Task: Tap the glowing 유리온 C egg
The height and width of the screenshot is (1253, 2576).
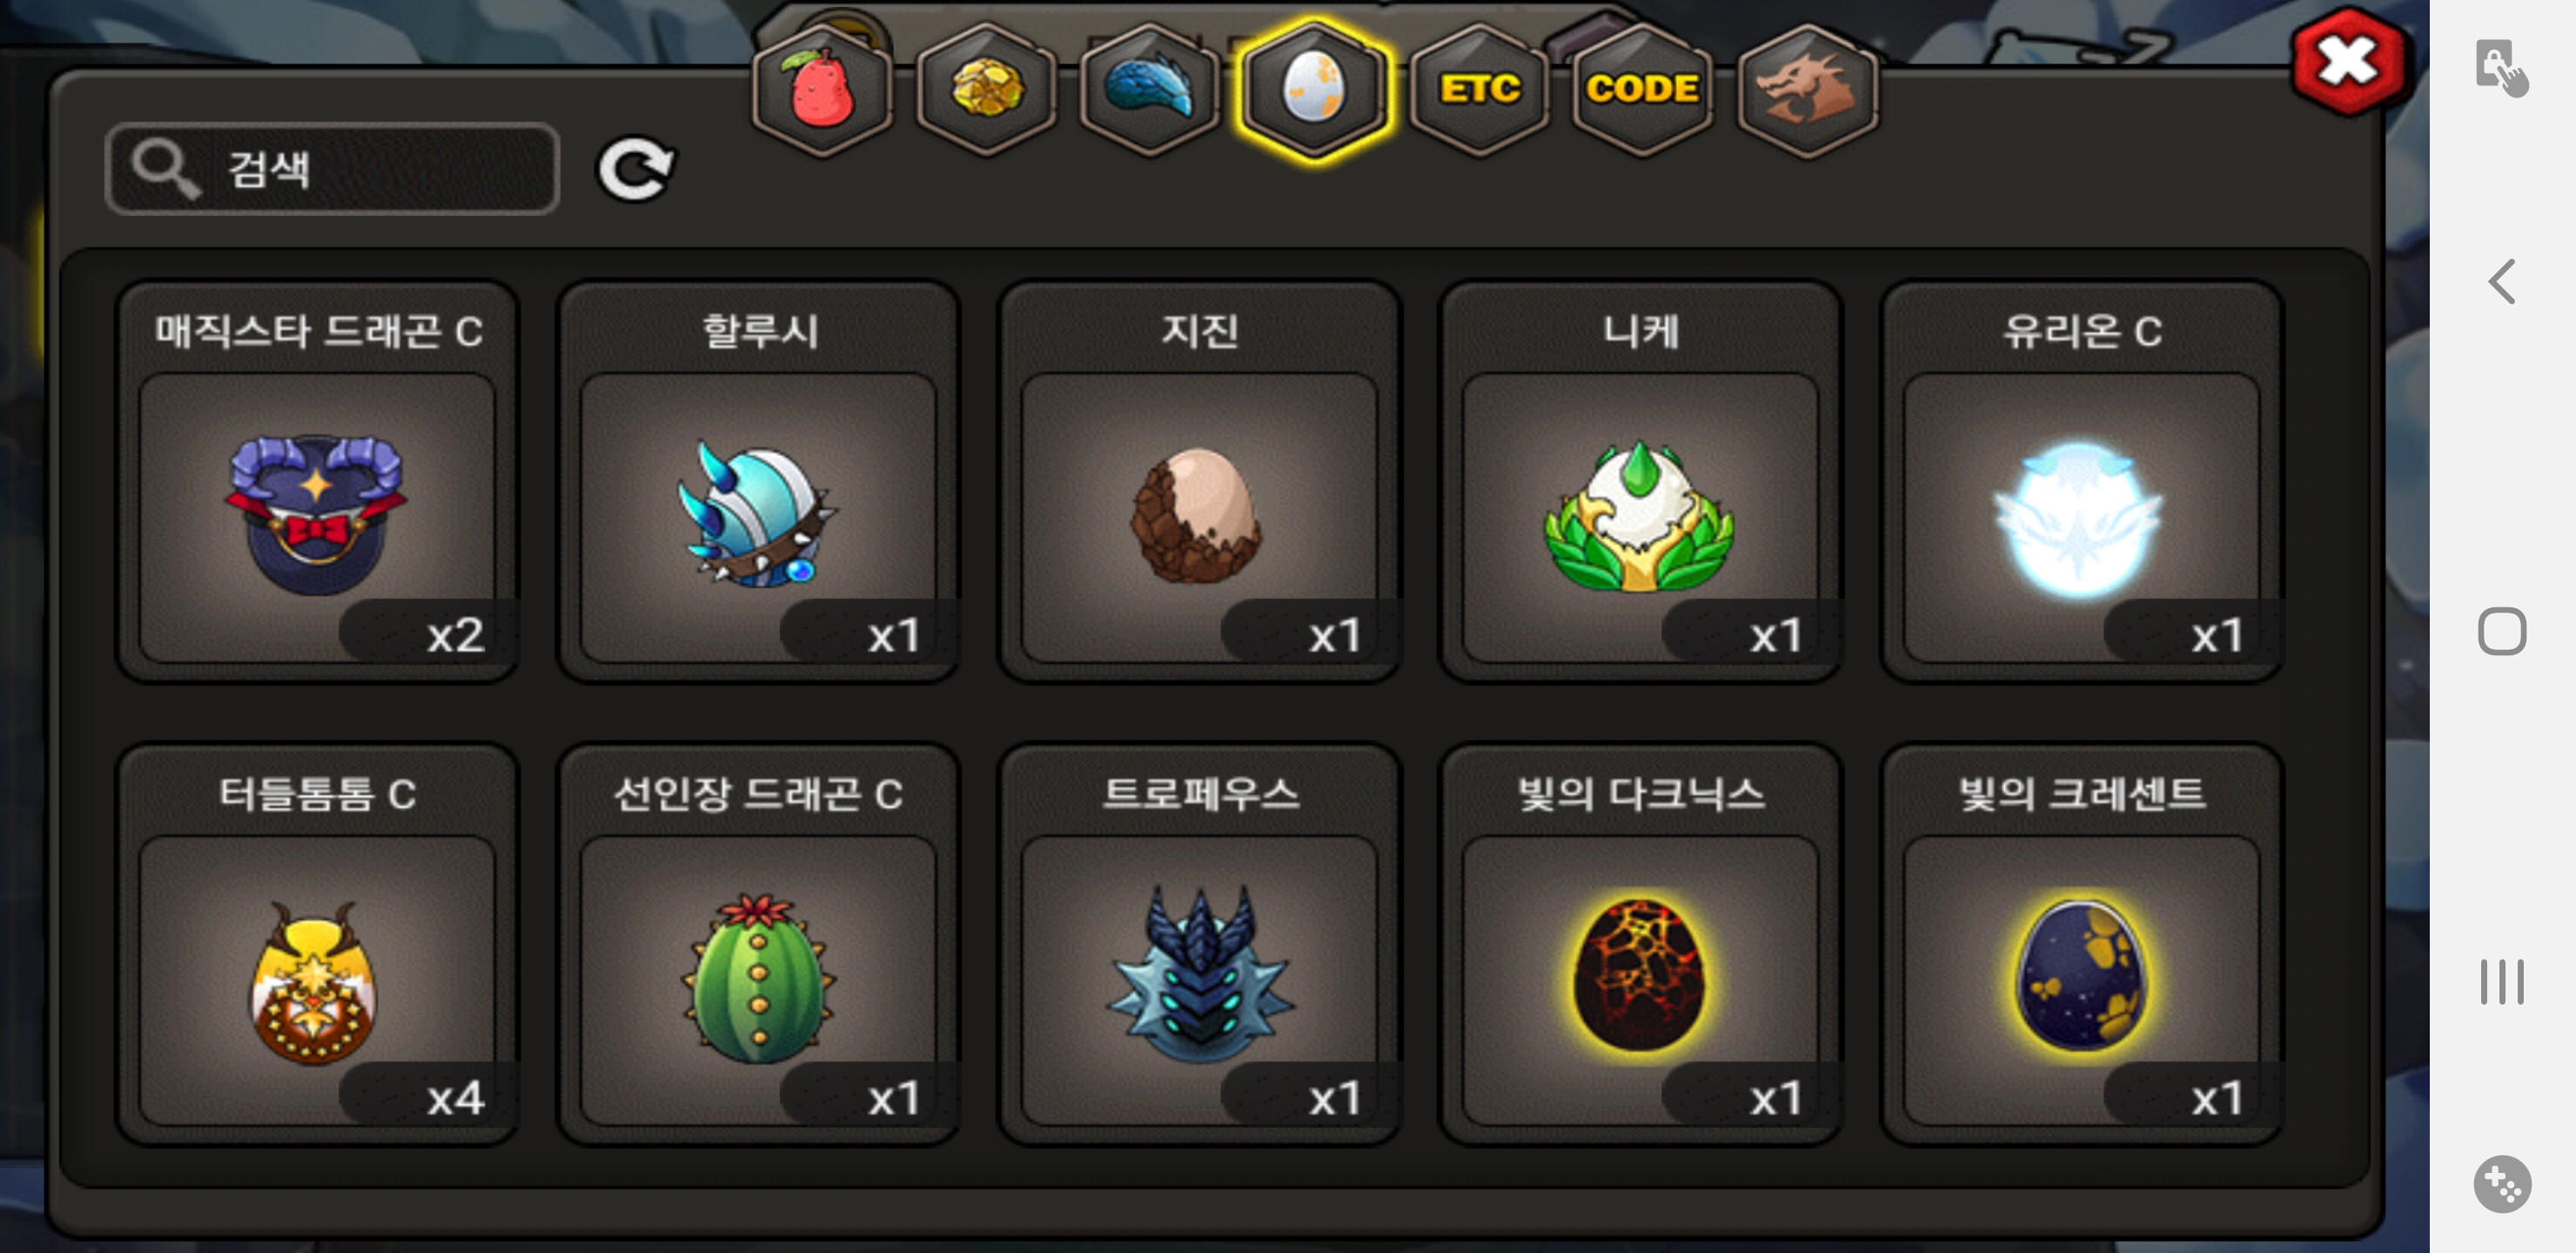Action: [x=2082, y=482]
